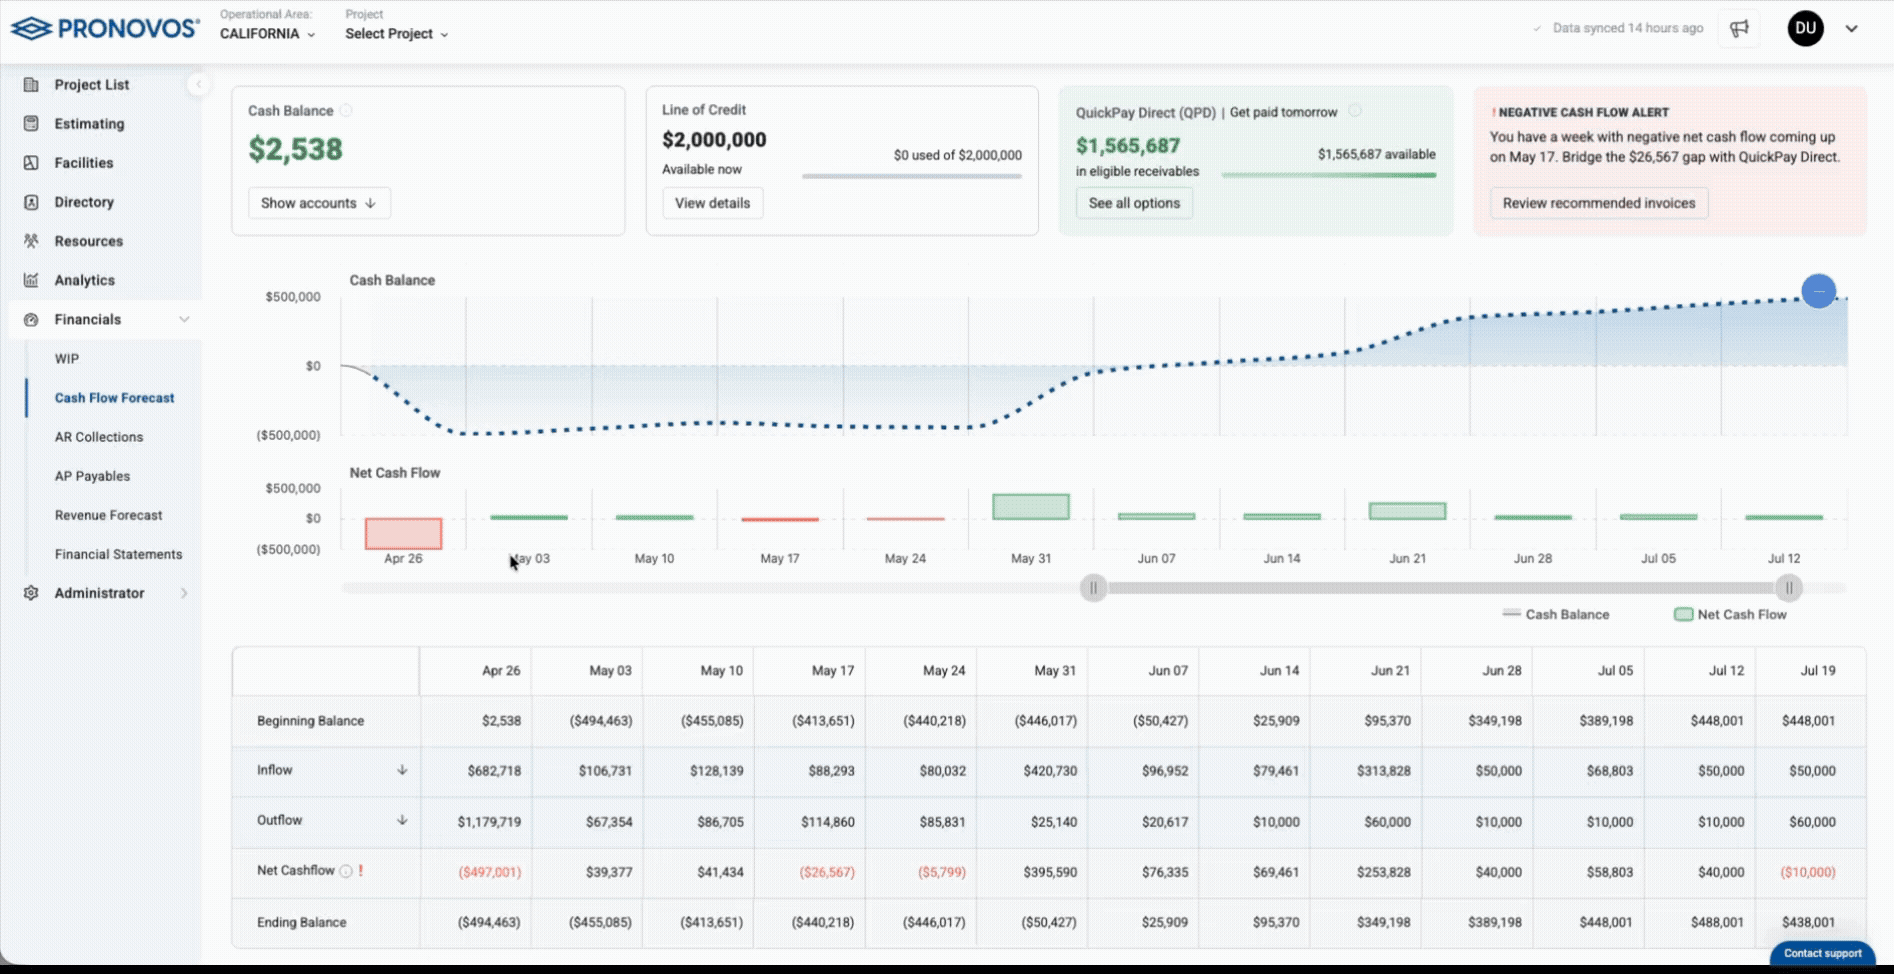The height and width of the screenshot is (974, 1894).
Task: Click See all options button
Action: [1134, 203]
